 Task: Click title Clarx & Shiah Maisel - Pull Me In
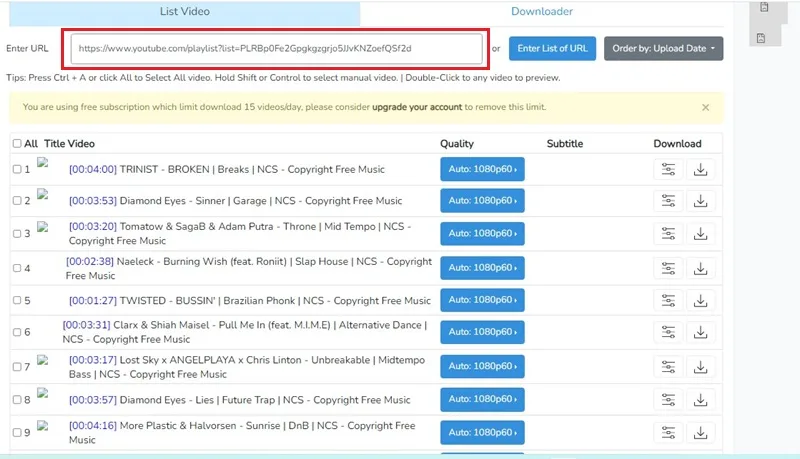coord(245,332)
